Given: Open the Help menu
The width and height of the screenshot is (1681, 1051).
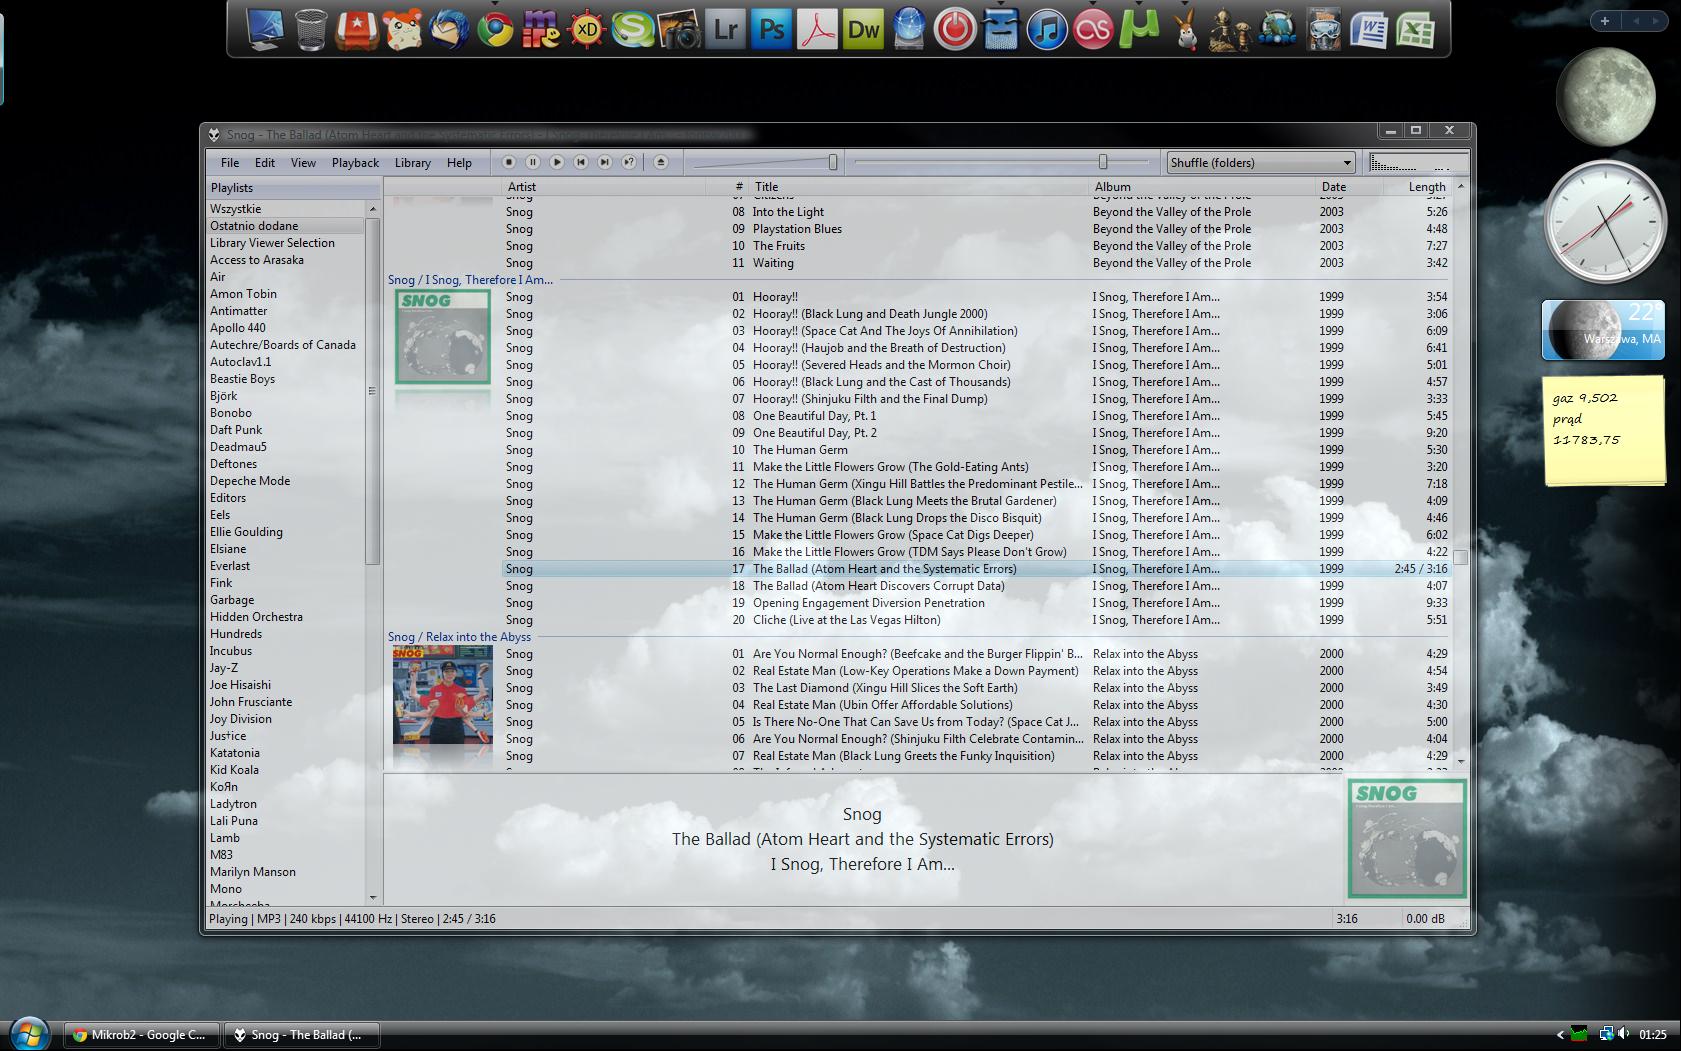Looking at the screenshot, I should [459, 163].
